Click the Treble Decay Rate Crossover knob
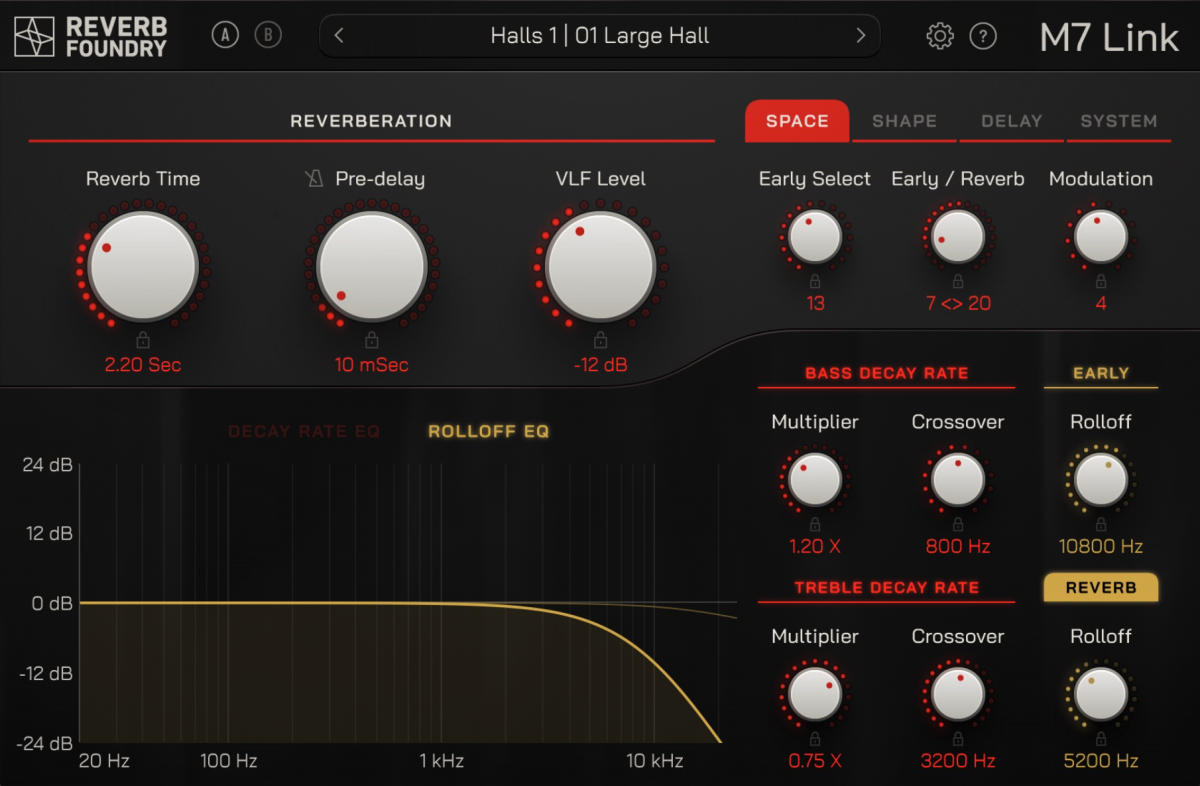1200x786 pixels. (x=958, y=694)
